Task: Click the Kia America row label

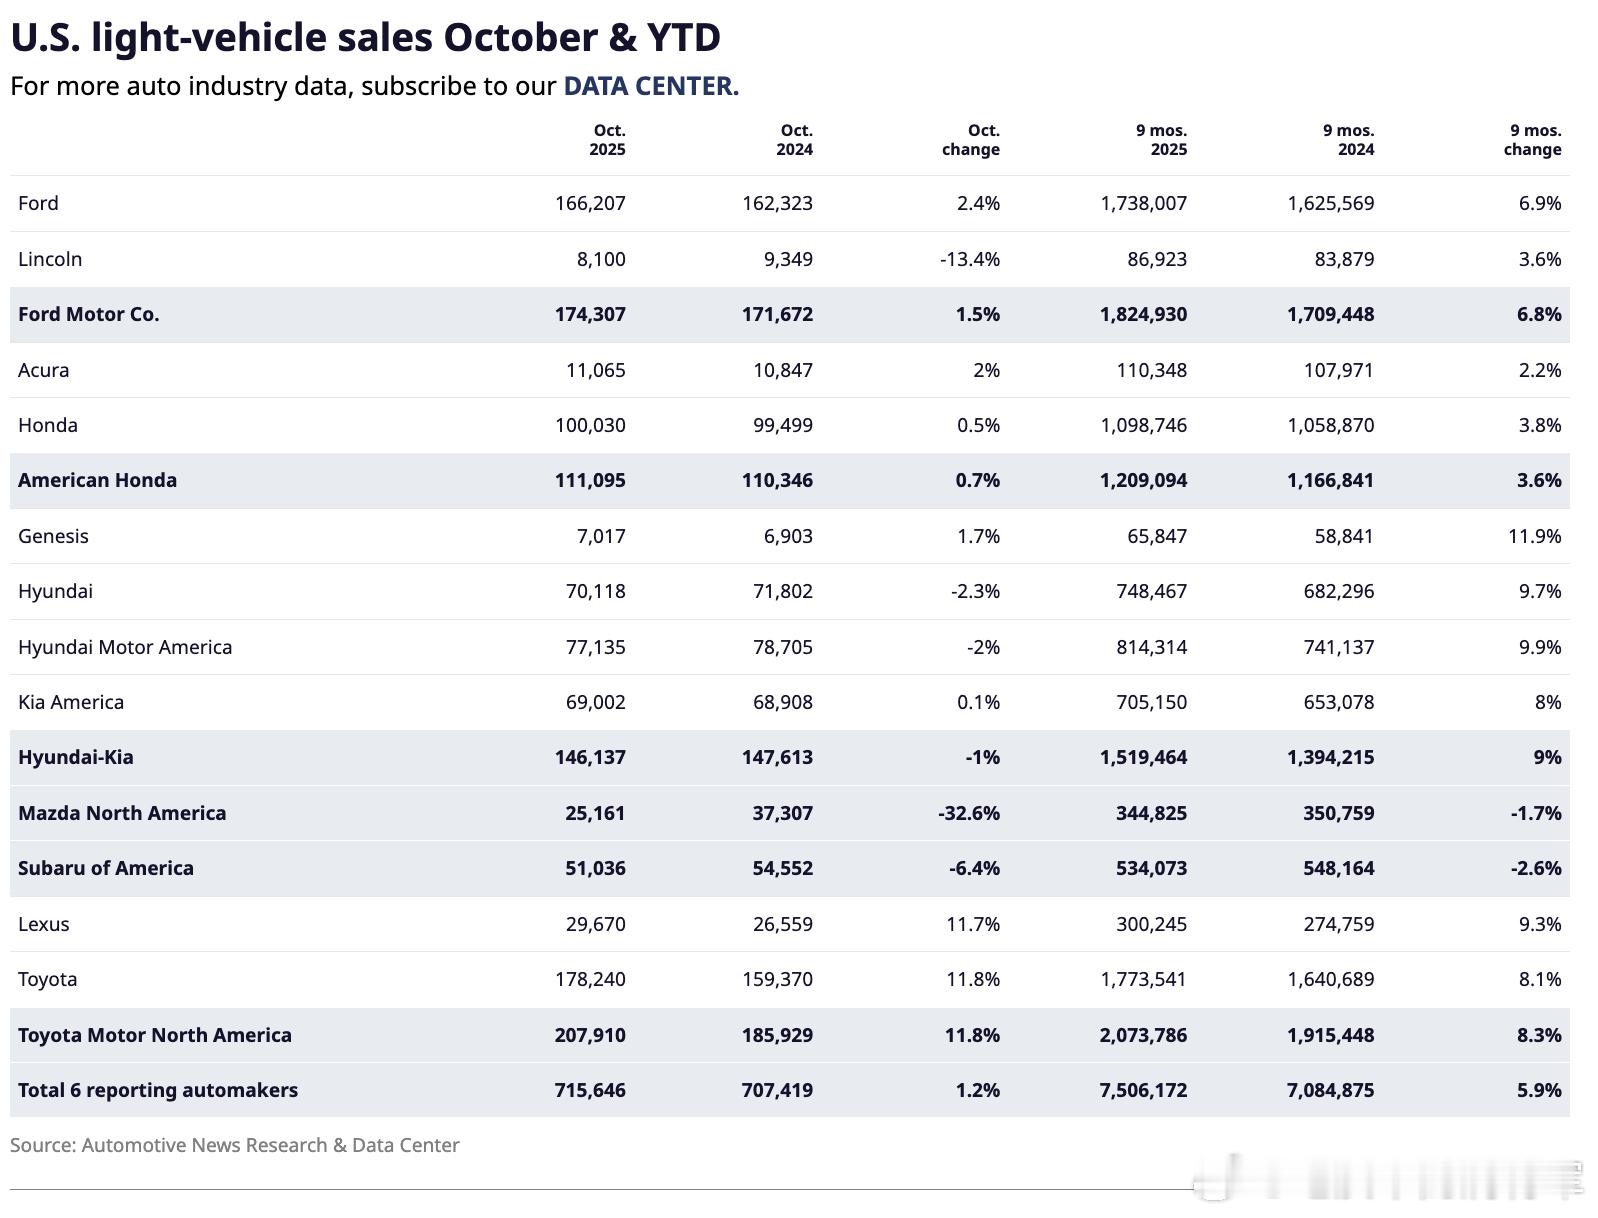Action: pos(71,702)
